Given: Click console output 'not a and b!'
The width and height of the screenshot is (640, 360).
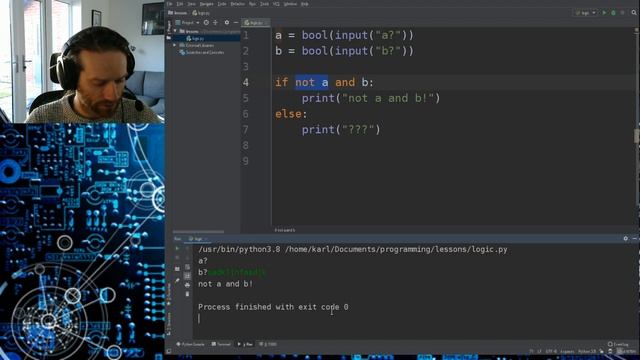Looking at the screenshot, I should pos(225,284).
